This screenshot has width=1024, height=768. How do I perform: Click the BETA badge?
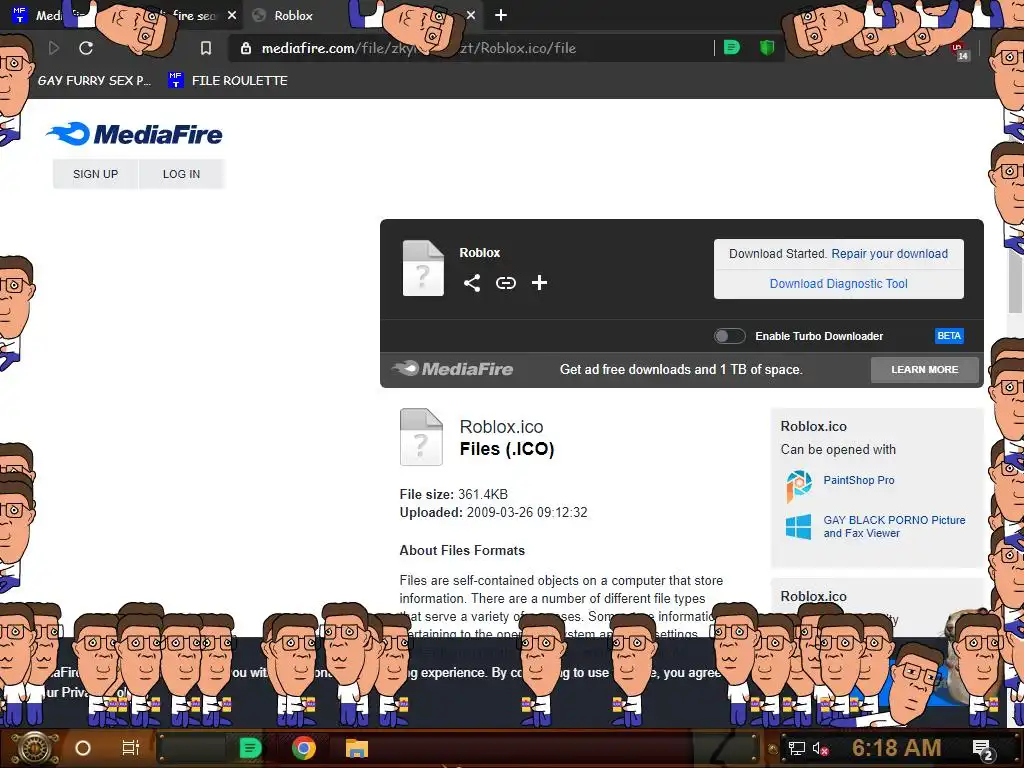point(949,336)
